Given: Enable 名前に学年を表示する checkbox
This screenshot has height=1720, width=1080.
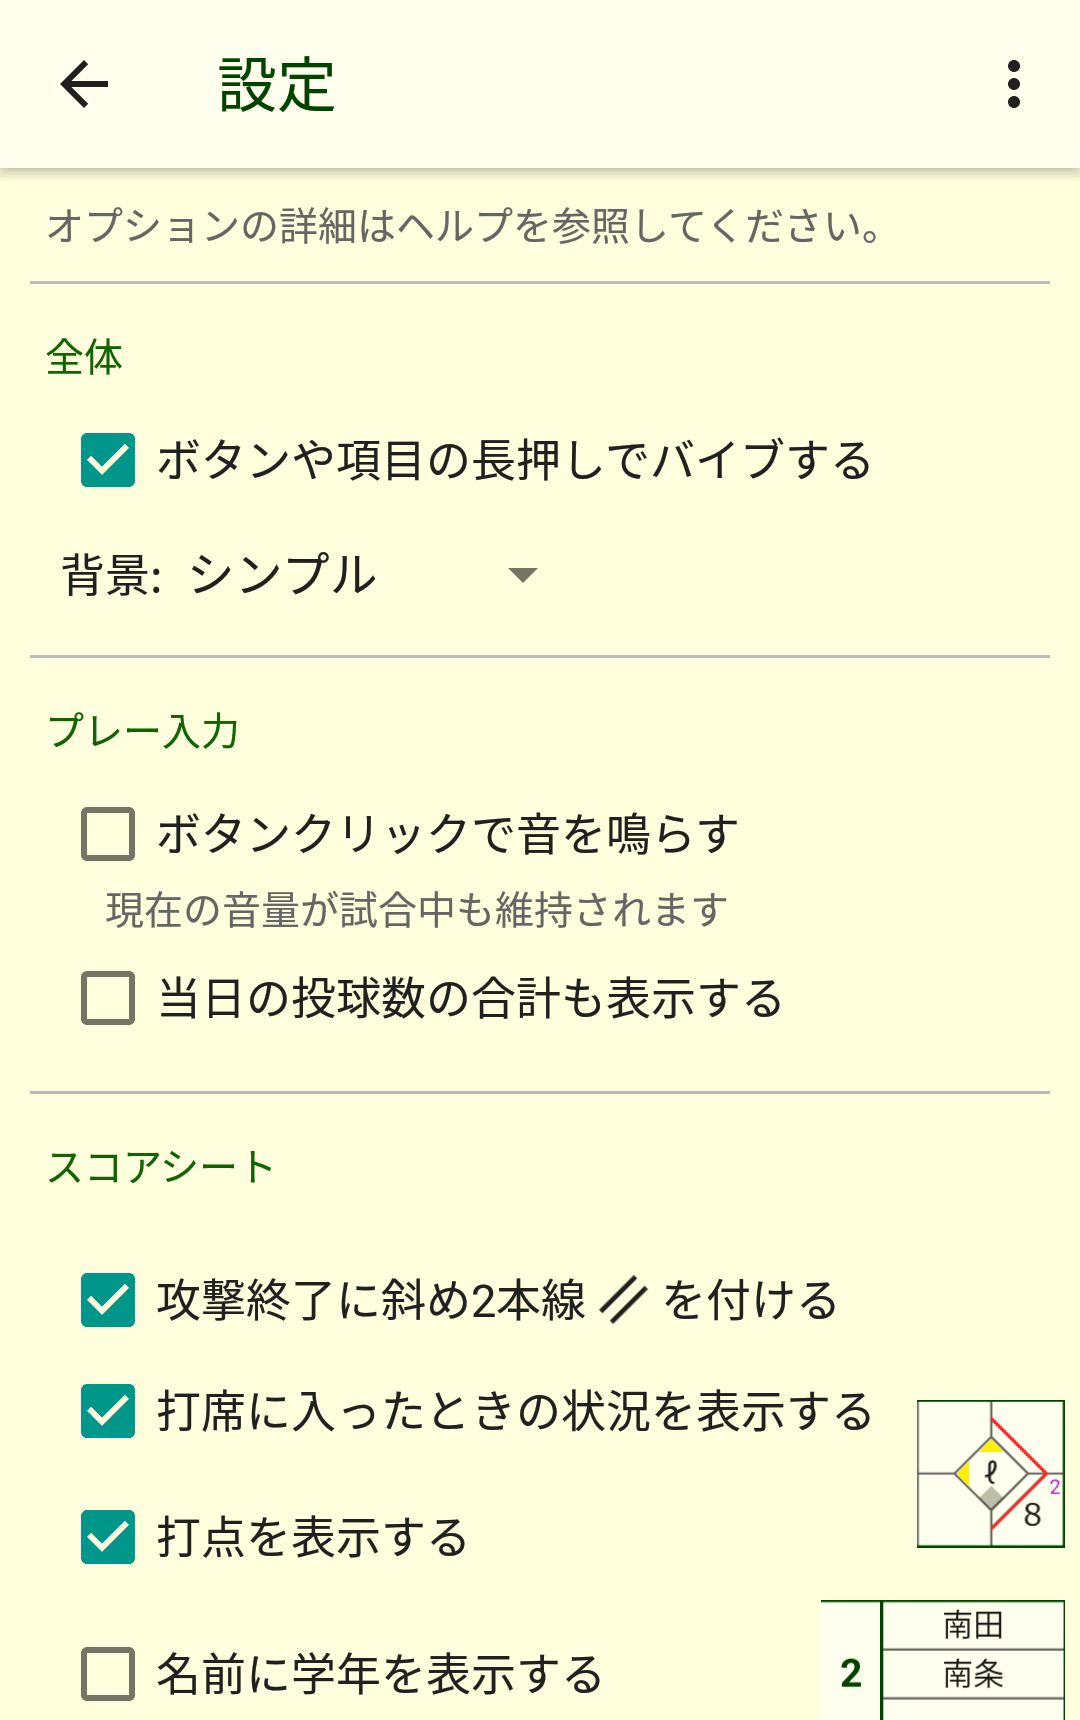Looking at the screenshot, I should pos(108,1674).
